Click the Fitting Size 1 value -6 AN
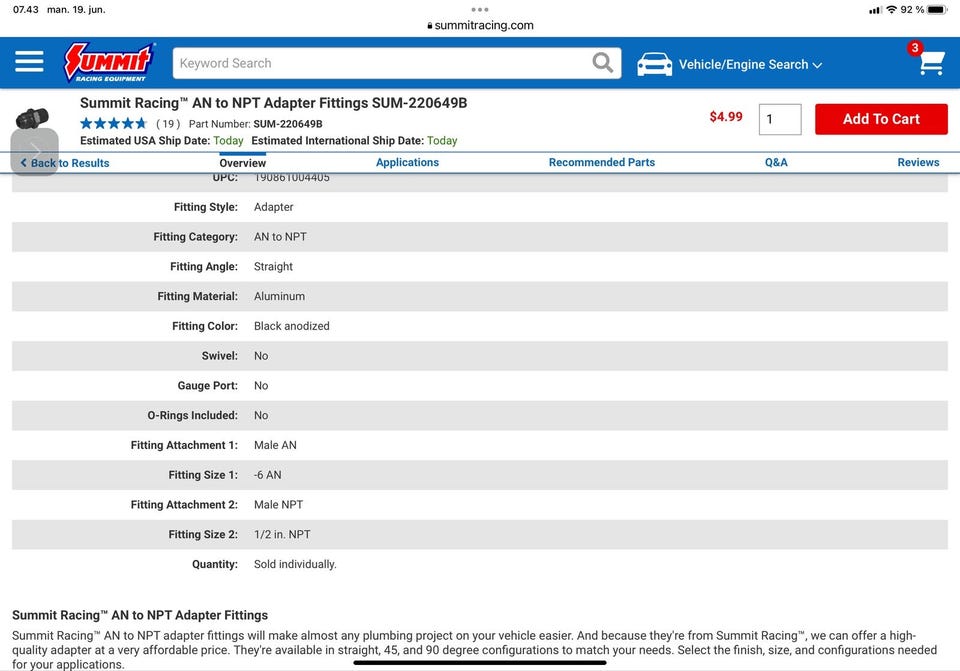 (268, 475)
